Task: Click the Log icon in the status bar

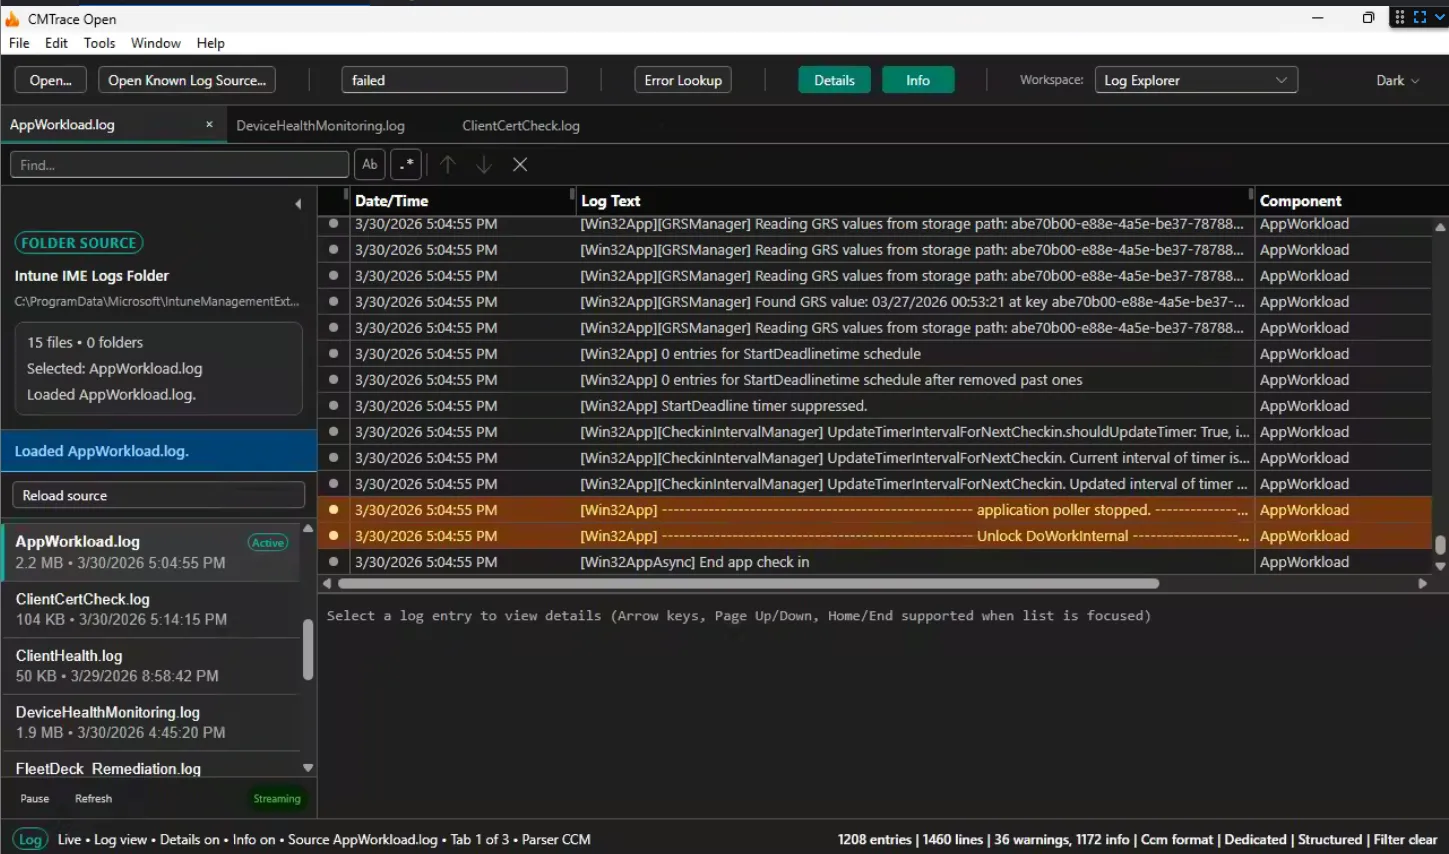Action: pos(29,839)
